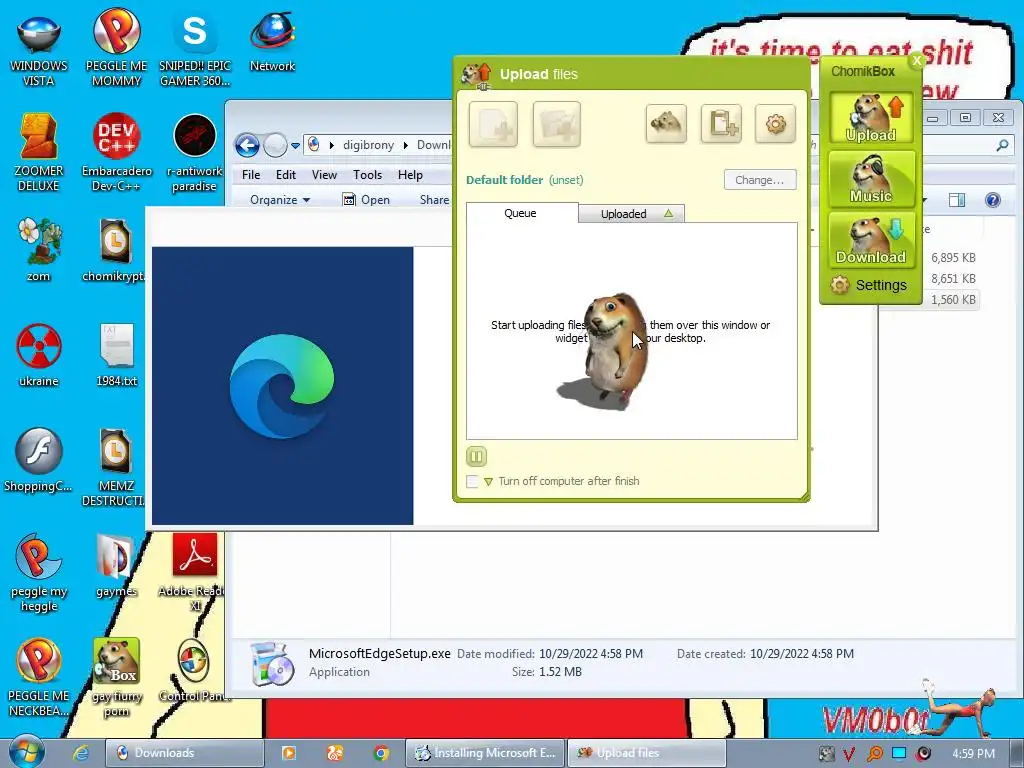Click Open in Explorer toolbar
1024x768 pixels.
coord(366,200)
